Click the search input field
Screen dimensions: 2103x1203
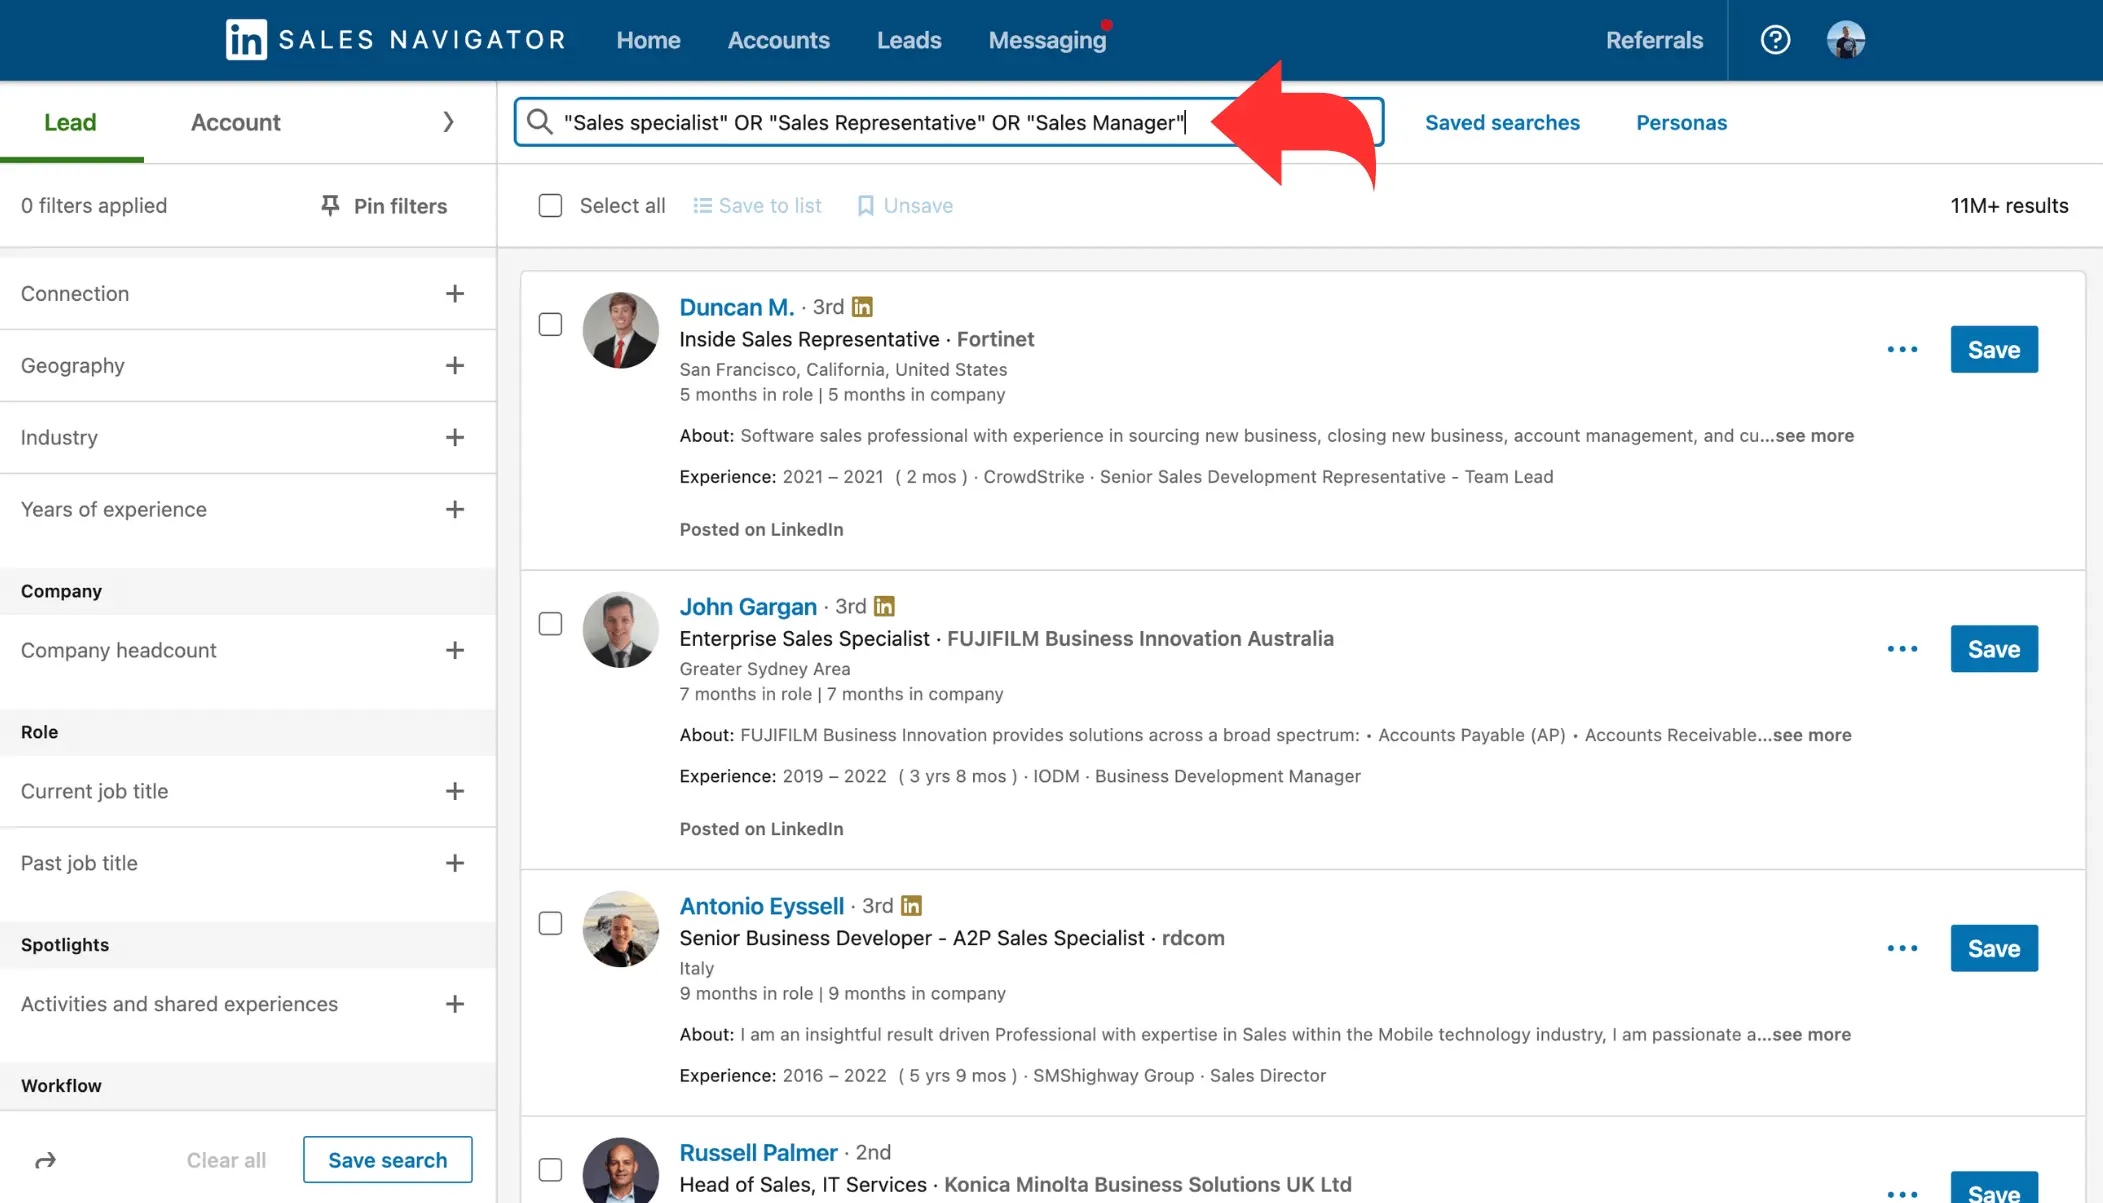(x=948, y=121)
